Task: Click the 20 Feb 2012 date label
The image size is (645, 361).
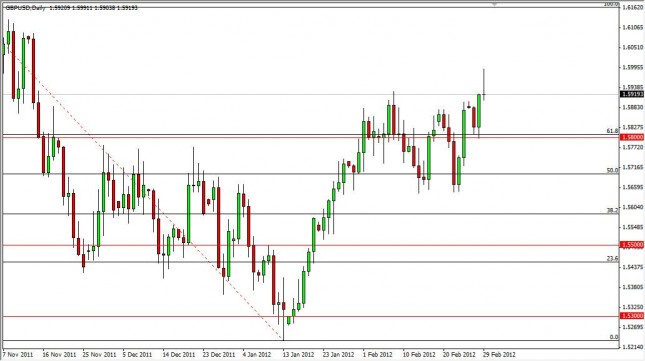Action: coord(459,354)
